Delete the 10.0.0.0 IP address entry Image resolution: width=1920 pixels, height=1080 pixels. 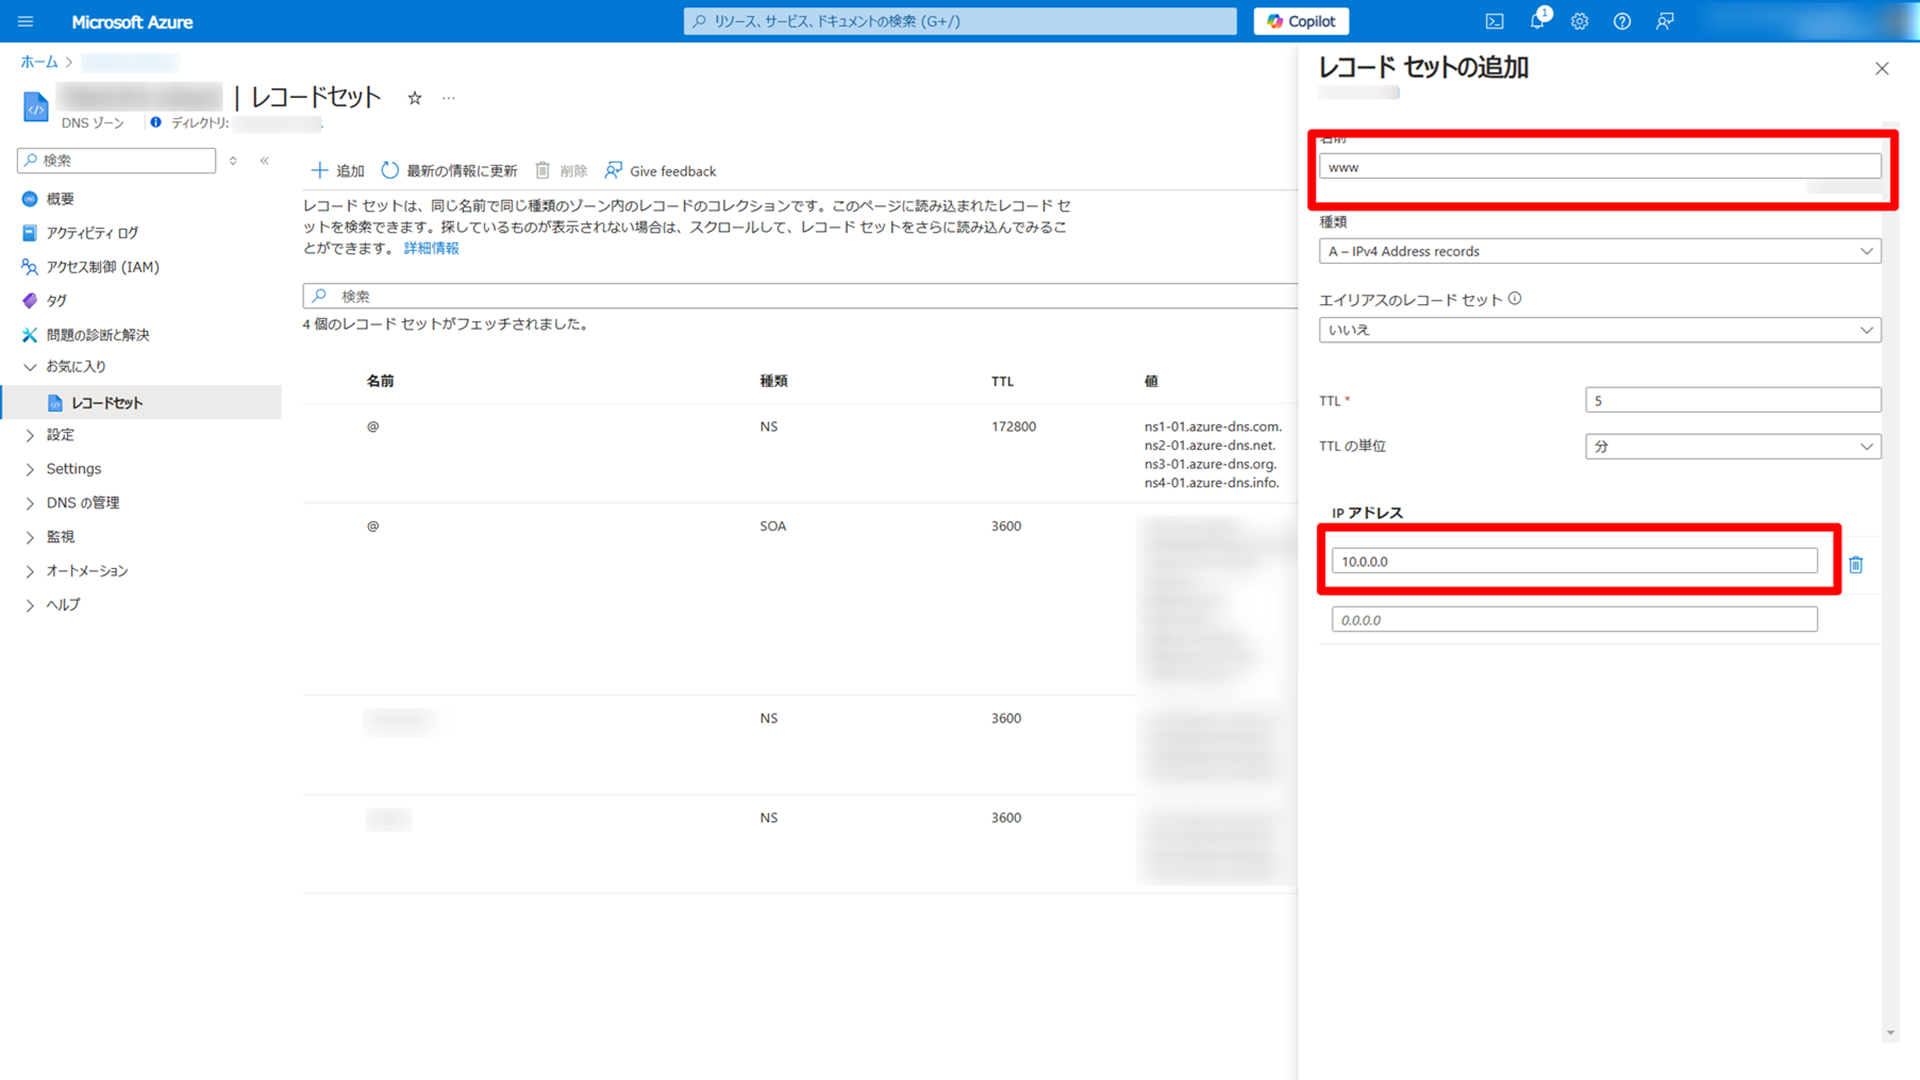pos(1856,565)
